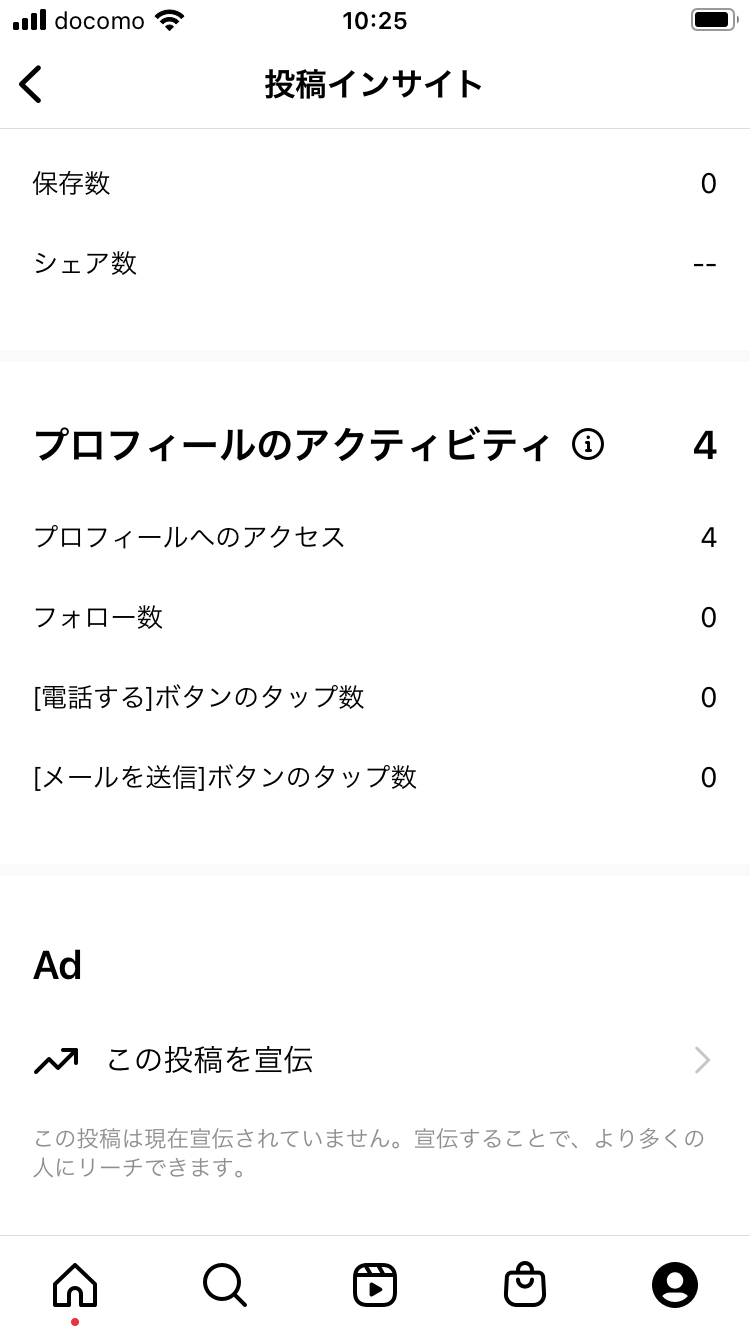Select the プロフィールへのアクセス row
This screenshot has width=750, height=1334.
(x=375, y=537)
